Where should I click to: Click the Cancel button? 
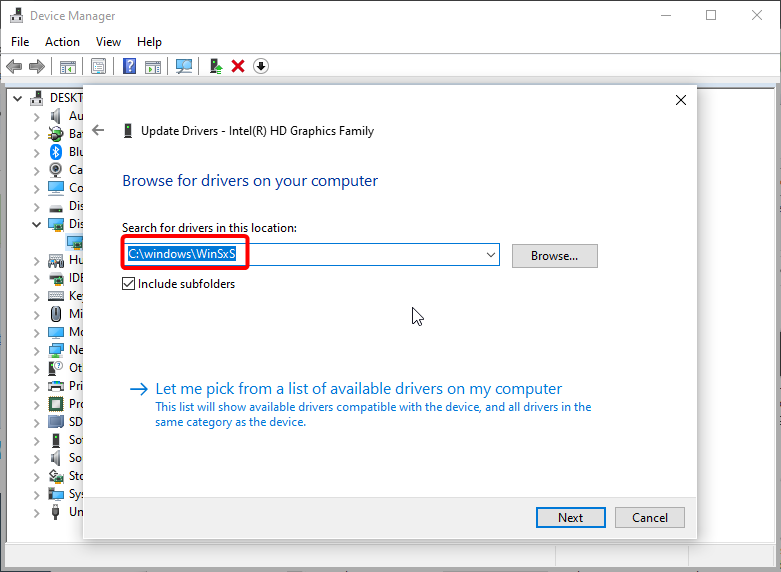coord(650,517)
